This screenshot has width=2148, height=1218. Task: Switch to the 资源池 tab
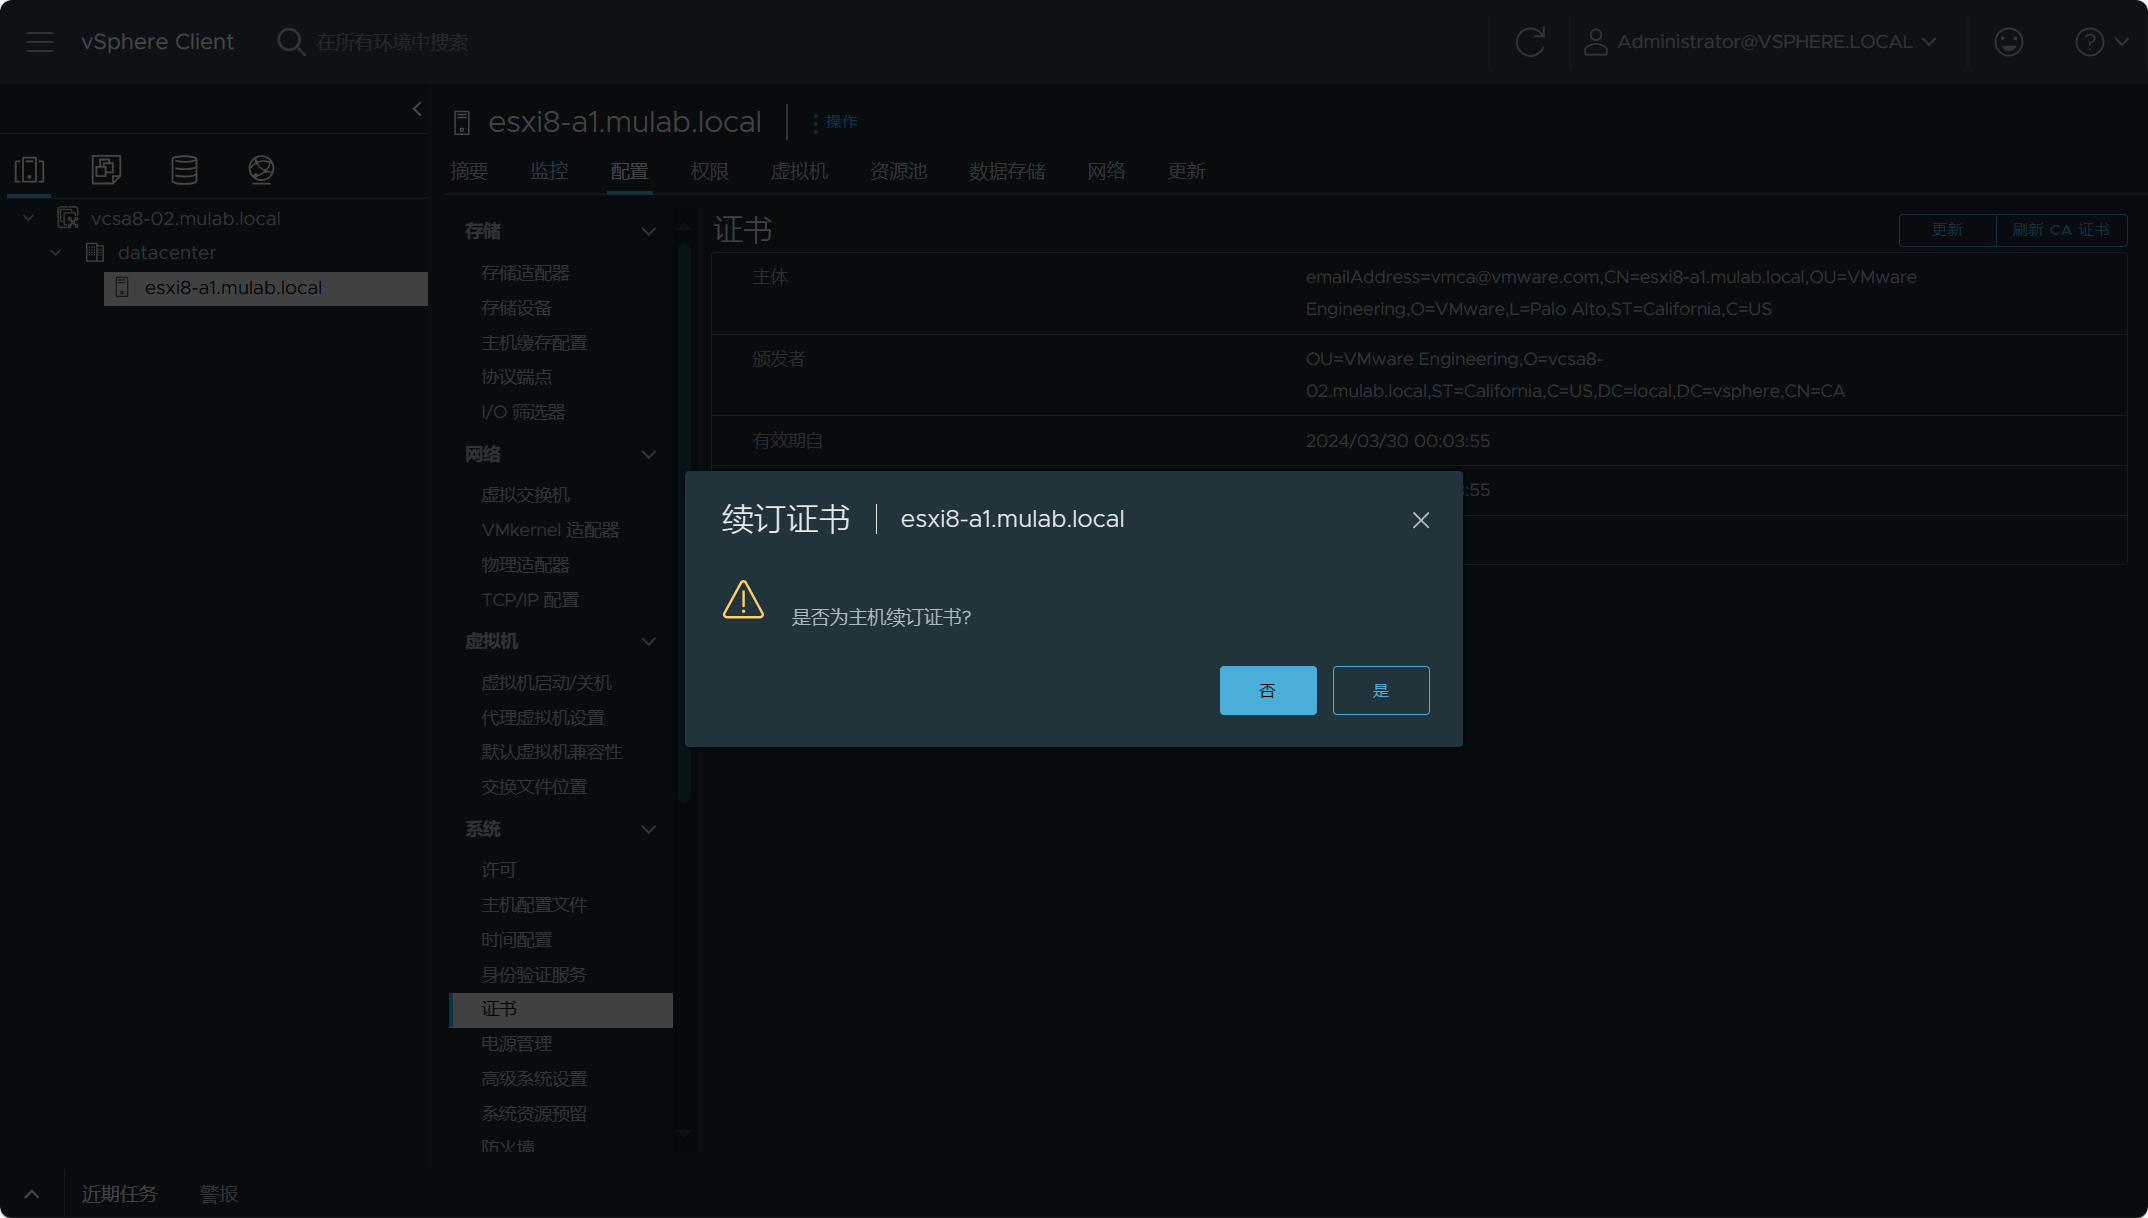898,171
